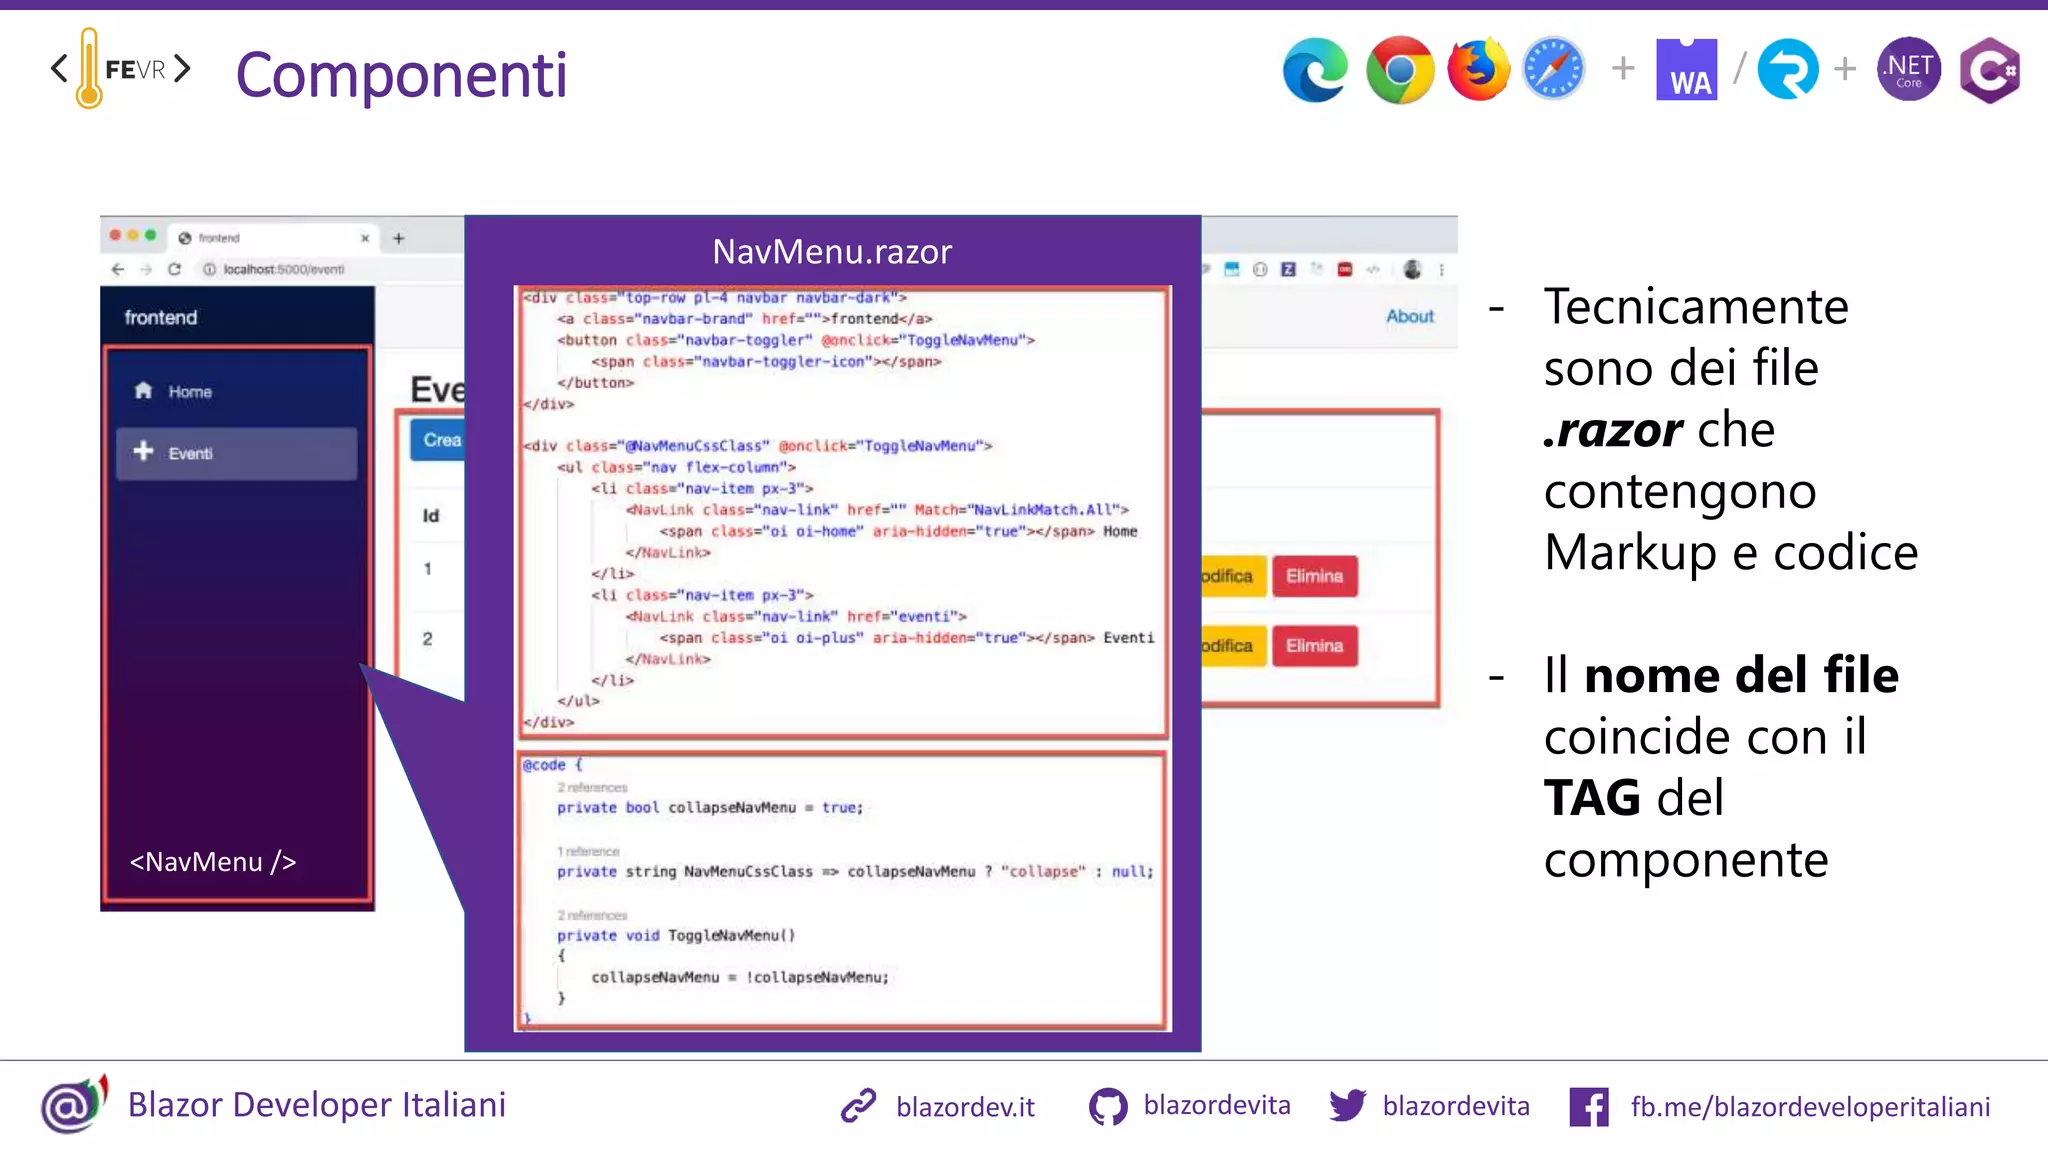
Task: Click the .NET Core logo
Action: tap(1909, 69)
